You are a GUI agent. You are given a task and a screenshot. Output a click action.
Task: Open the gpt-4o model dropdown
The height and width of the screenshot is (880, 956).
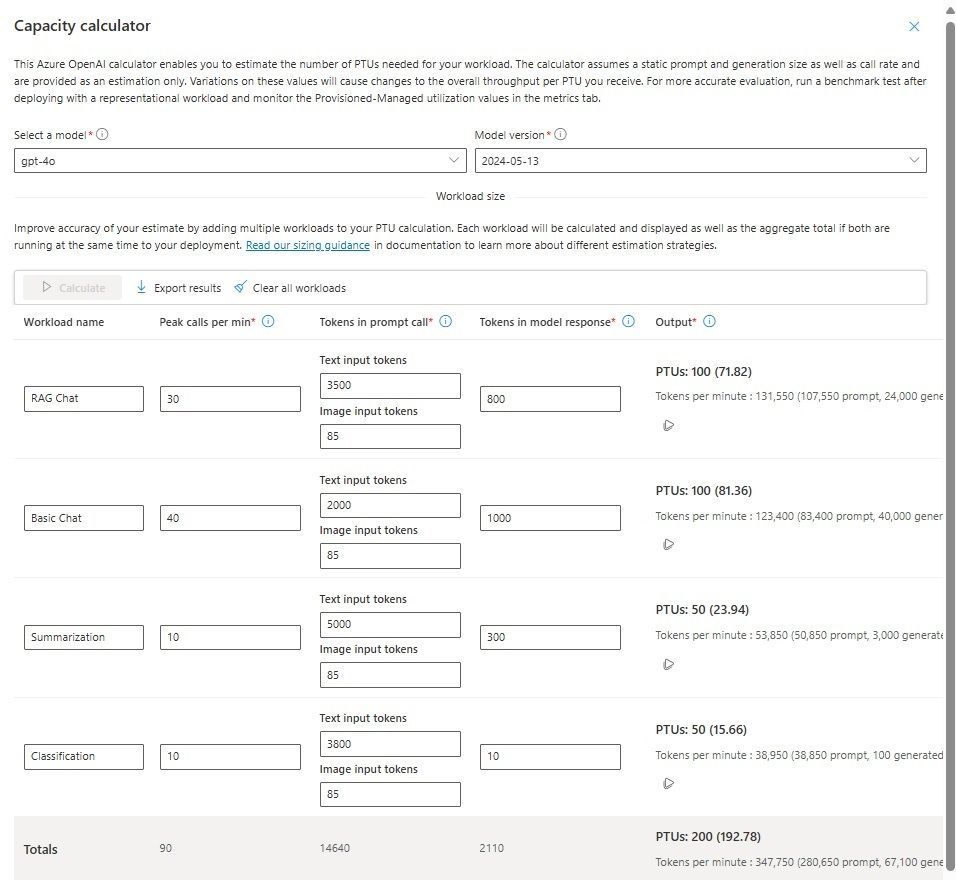240,160
